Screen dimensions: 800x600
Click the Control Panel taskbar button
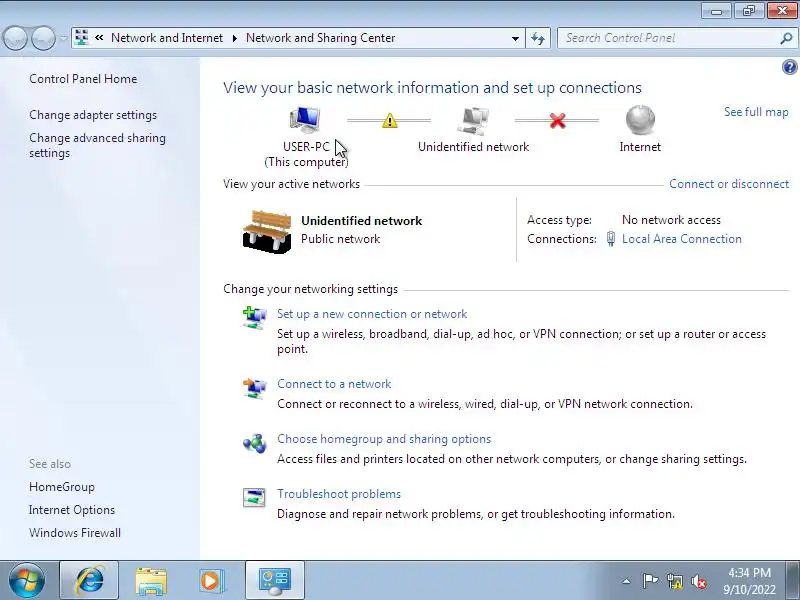[275, 580]
